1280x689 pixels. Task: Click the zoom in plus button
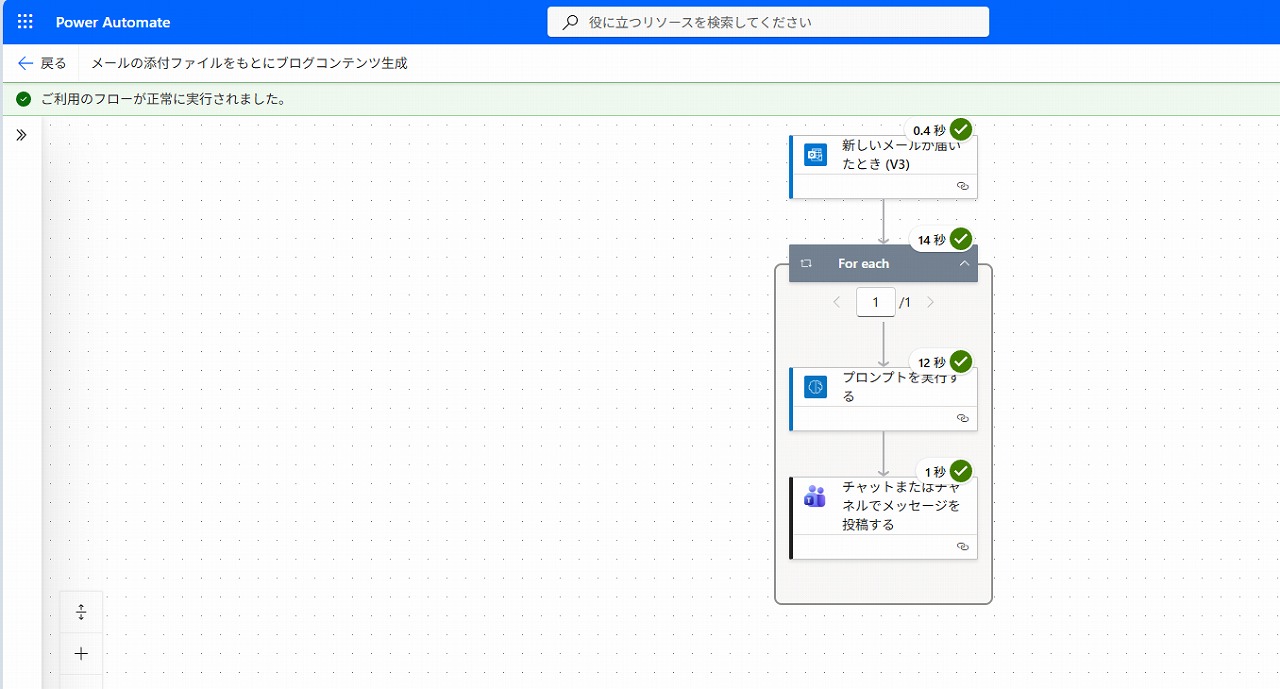point(82,654)
